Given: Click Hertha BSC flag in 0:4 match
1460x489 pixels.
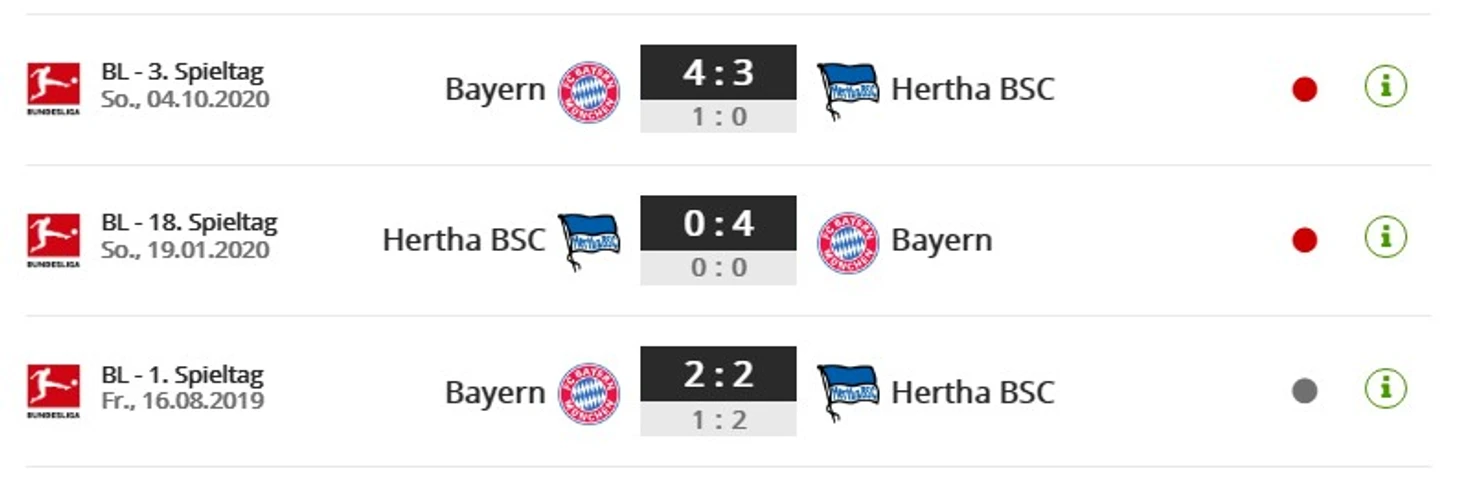Looking at the screenshot, I should [589, 242].
